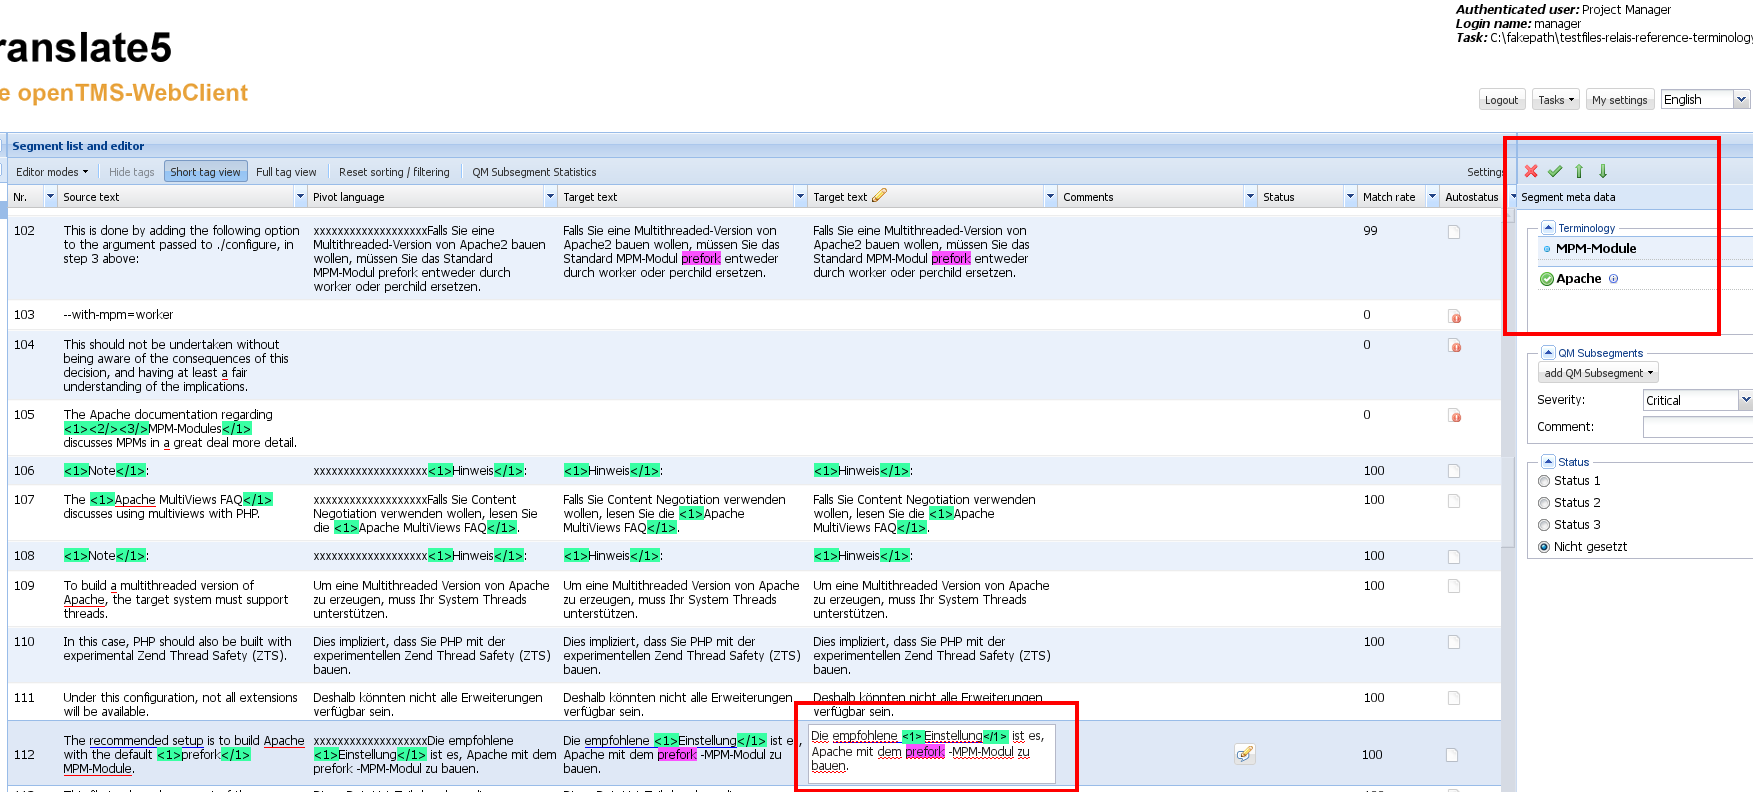The height and width of the screenshot is (792, 1753).
Task: Select the Status 1 radio button
Action: point(1544,481)
